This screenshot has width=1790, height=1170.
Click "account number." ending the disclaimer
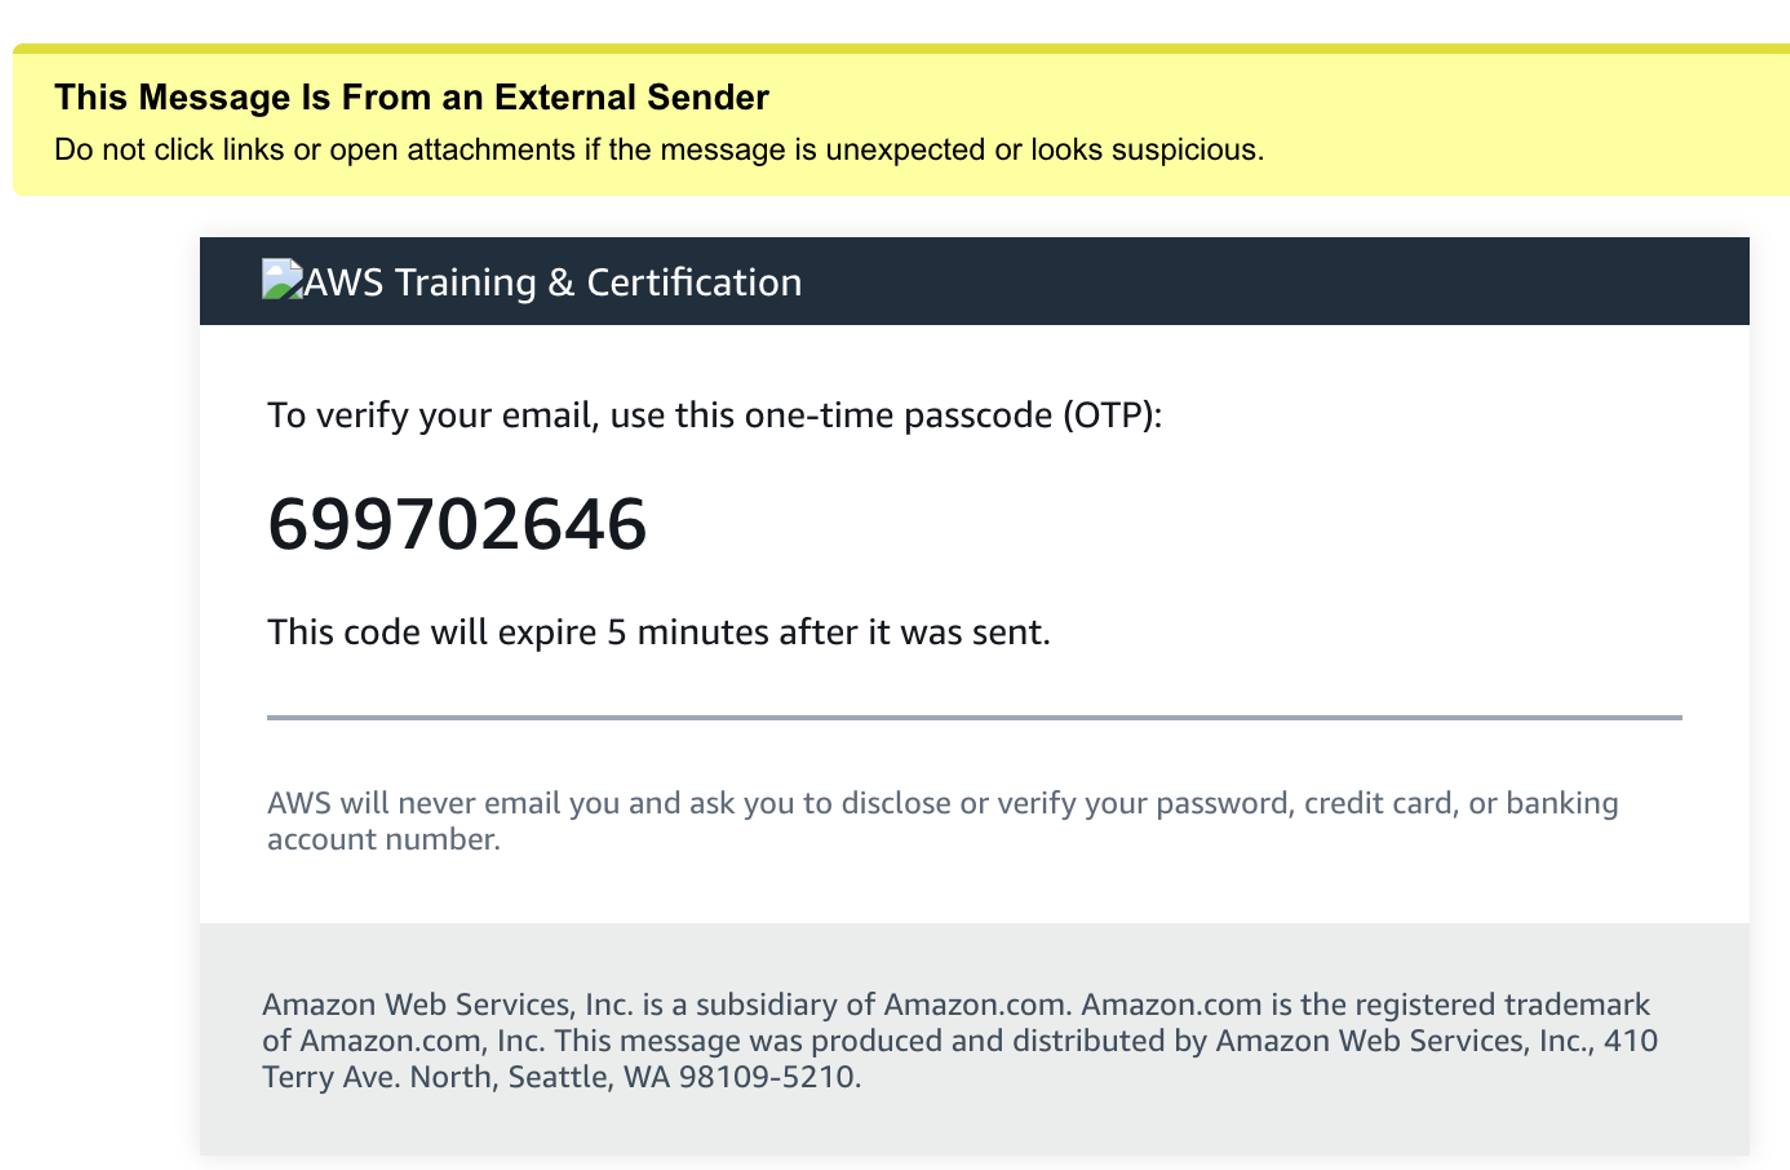(383, 840)
